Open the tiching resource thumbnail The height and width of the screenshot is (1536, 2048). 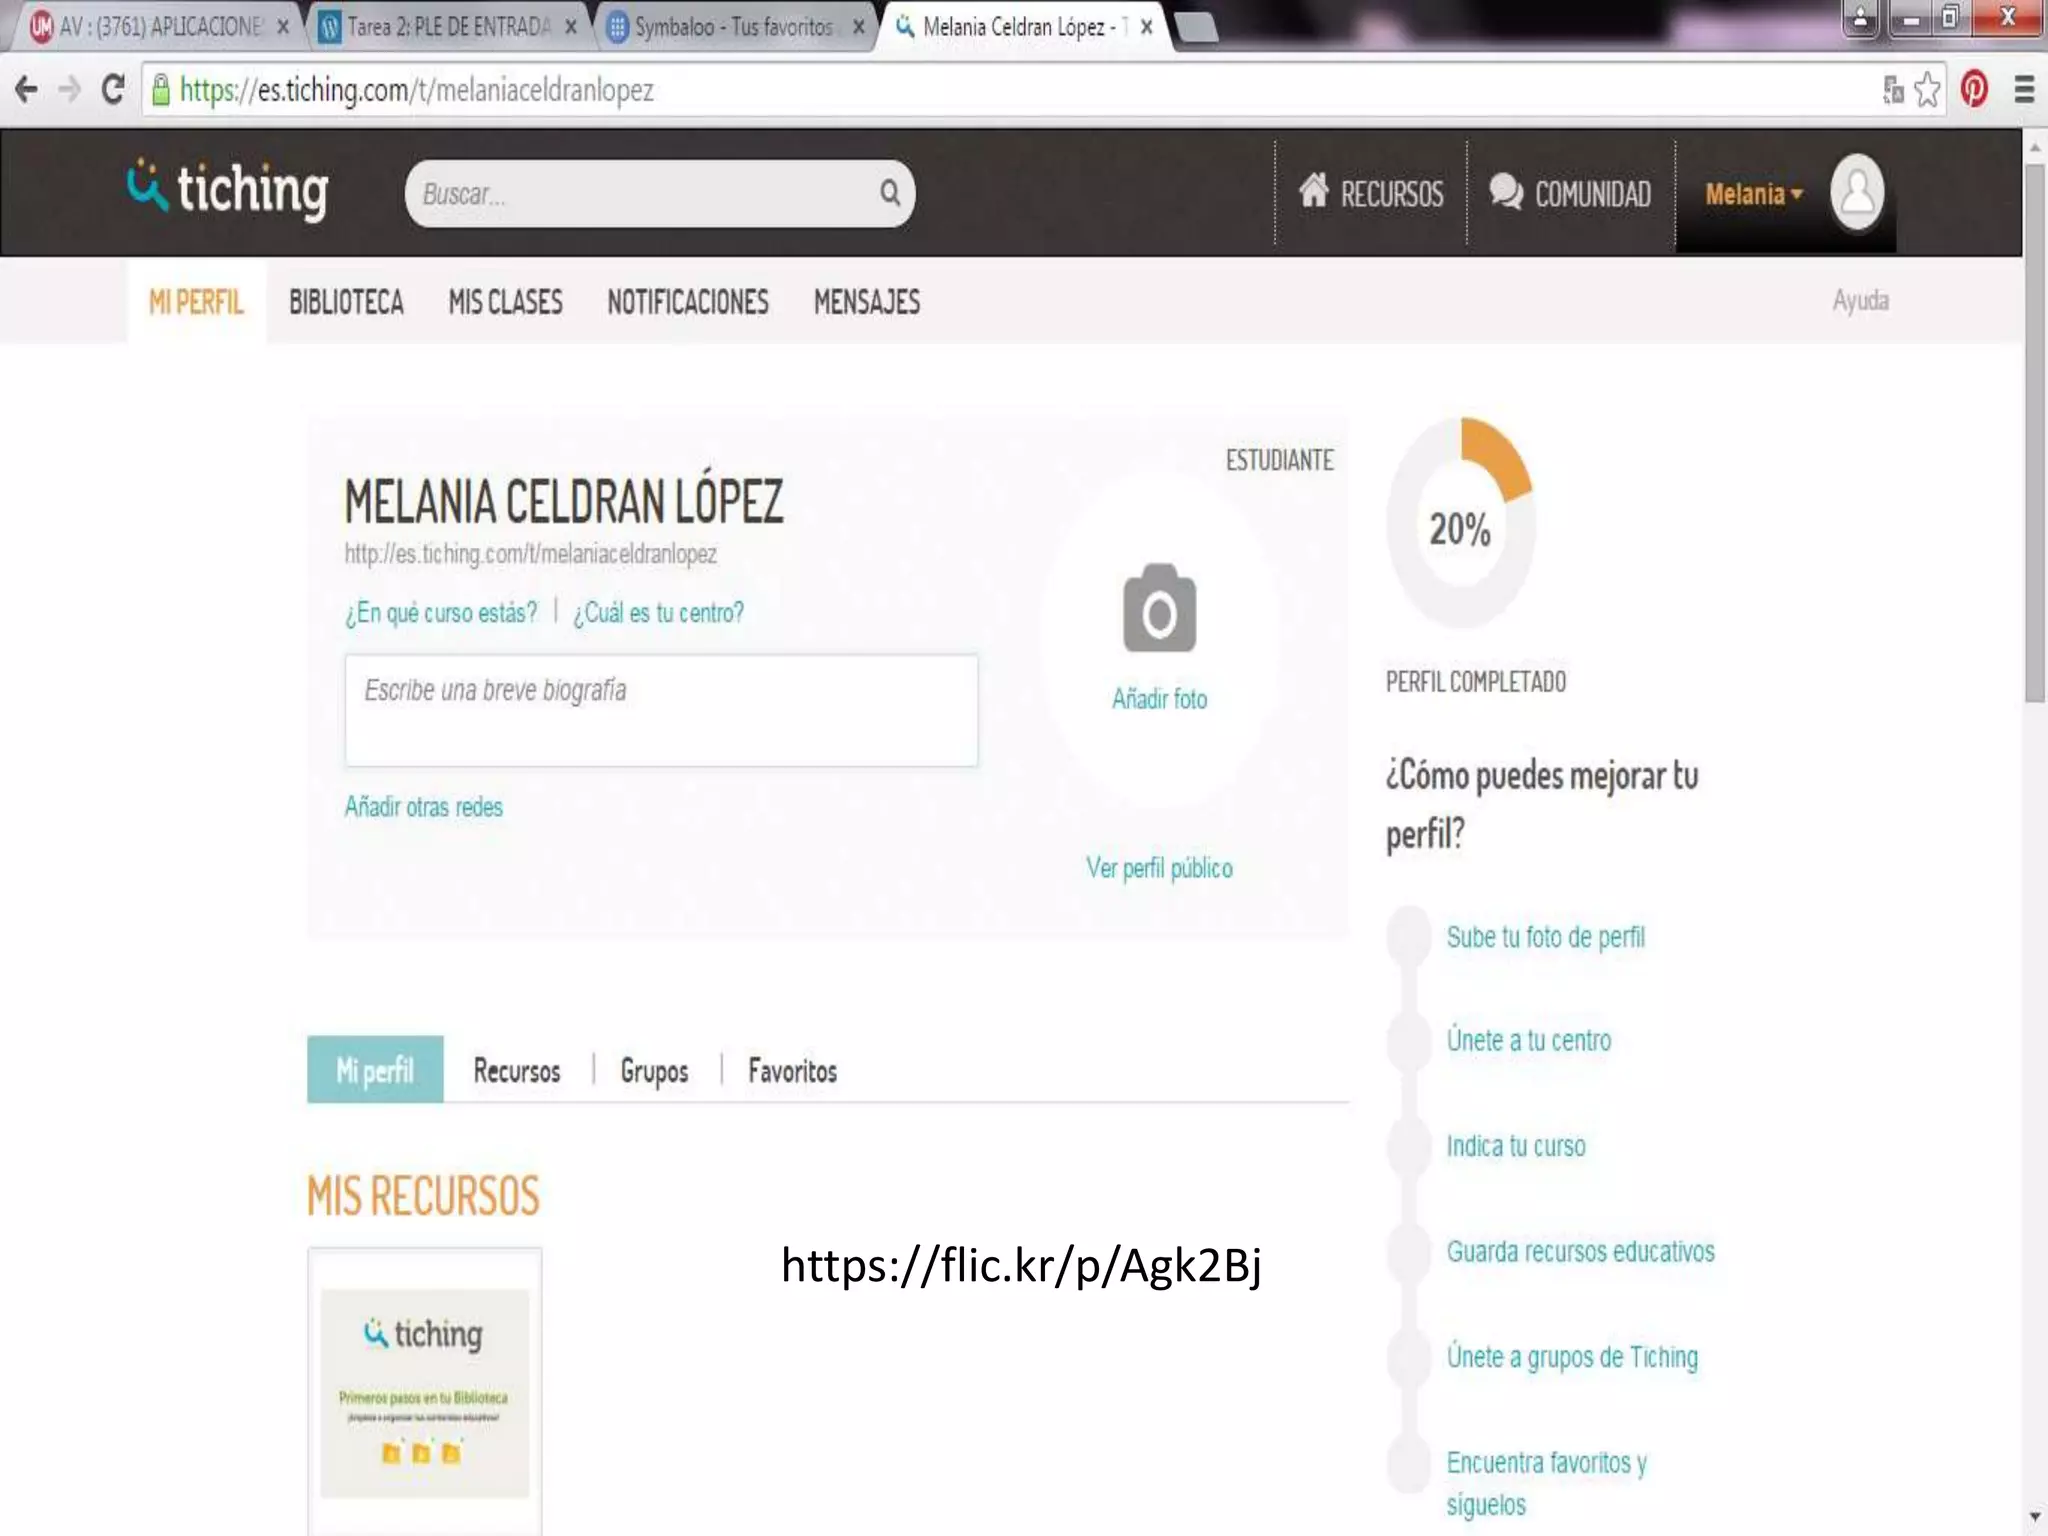424,1392
